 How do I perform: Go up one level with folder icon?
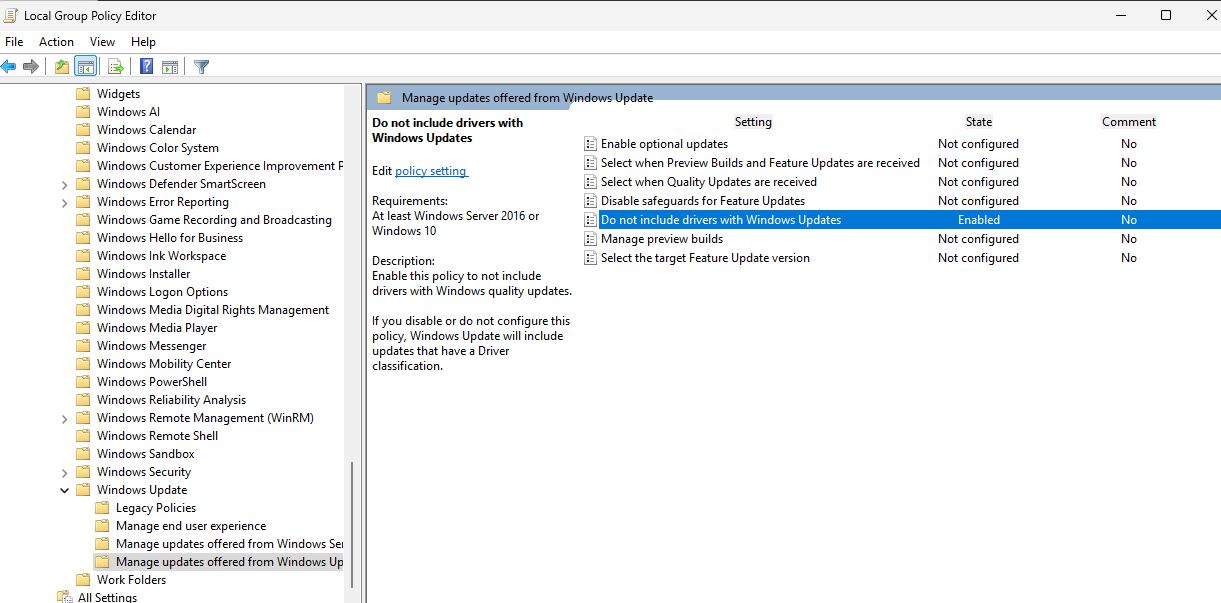coord(62,67)
